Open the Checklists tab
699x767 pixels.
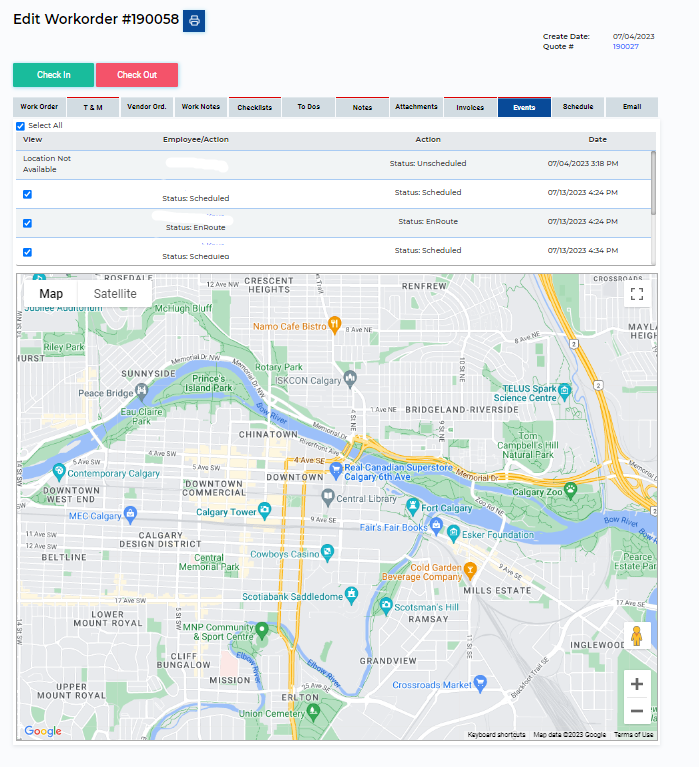255,107
